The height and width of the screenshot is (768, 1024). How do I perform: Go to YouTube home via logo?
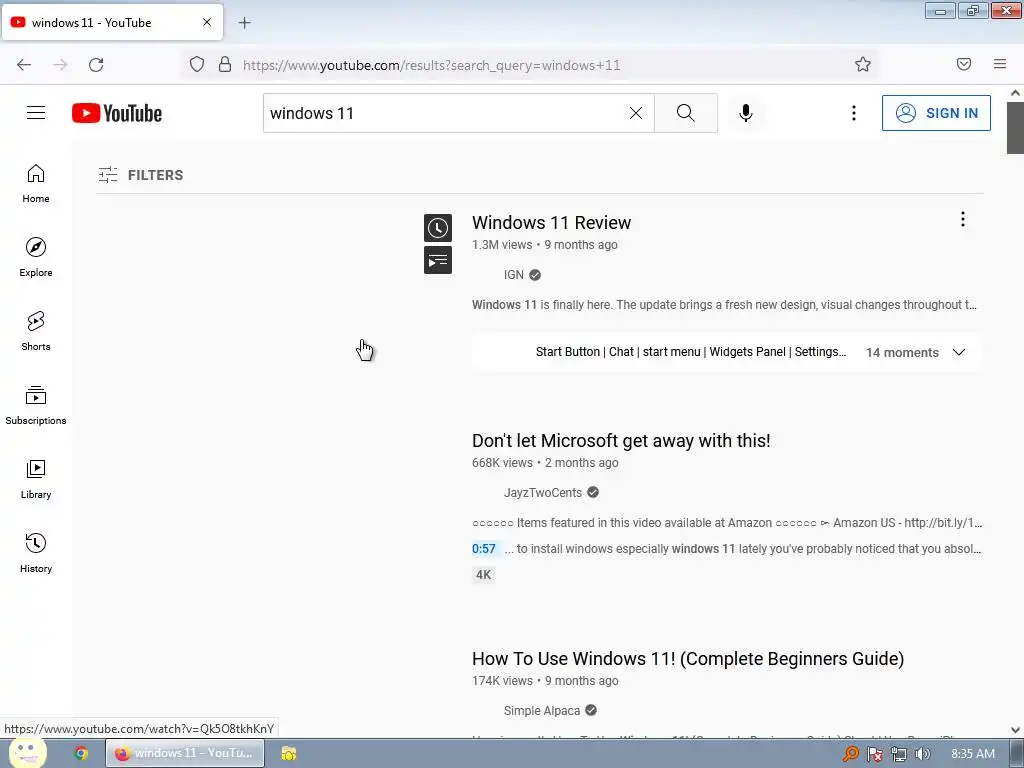click(117, 113)
